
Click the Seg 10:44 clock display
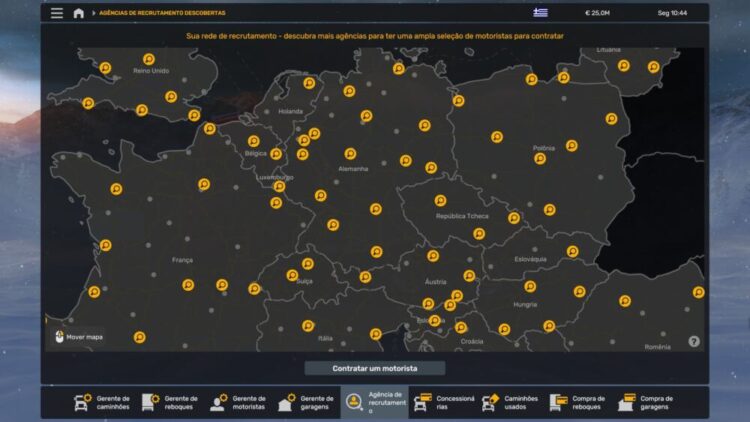tap(672, 13)
